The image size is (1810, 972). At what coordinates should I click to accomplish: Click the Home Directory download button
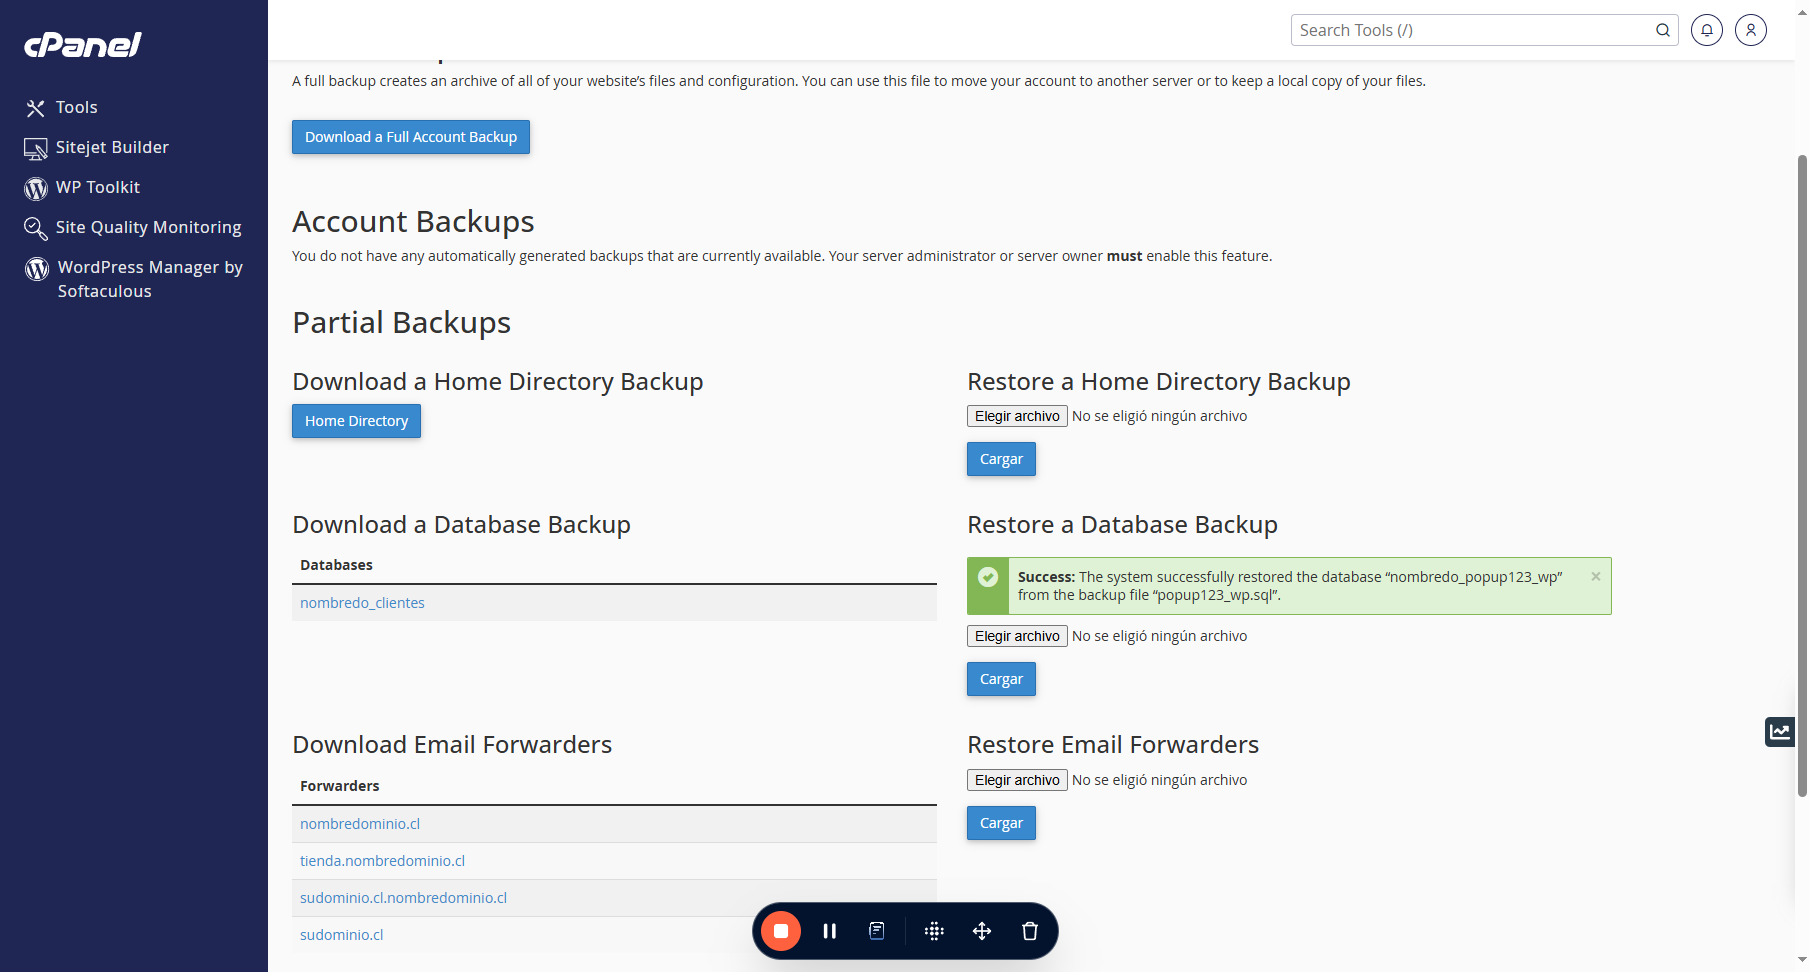click(x=356, y=421)
